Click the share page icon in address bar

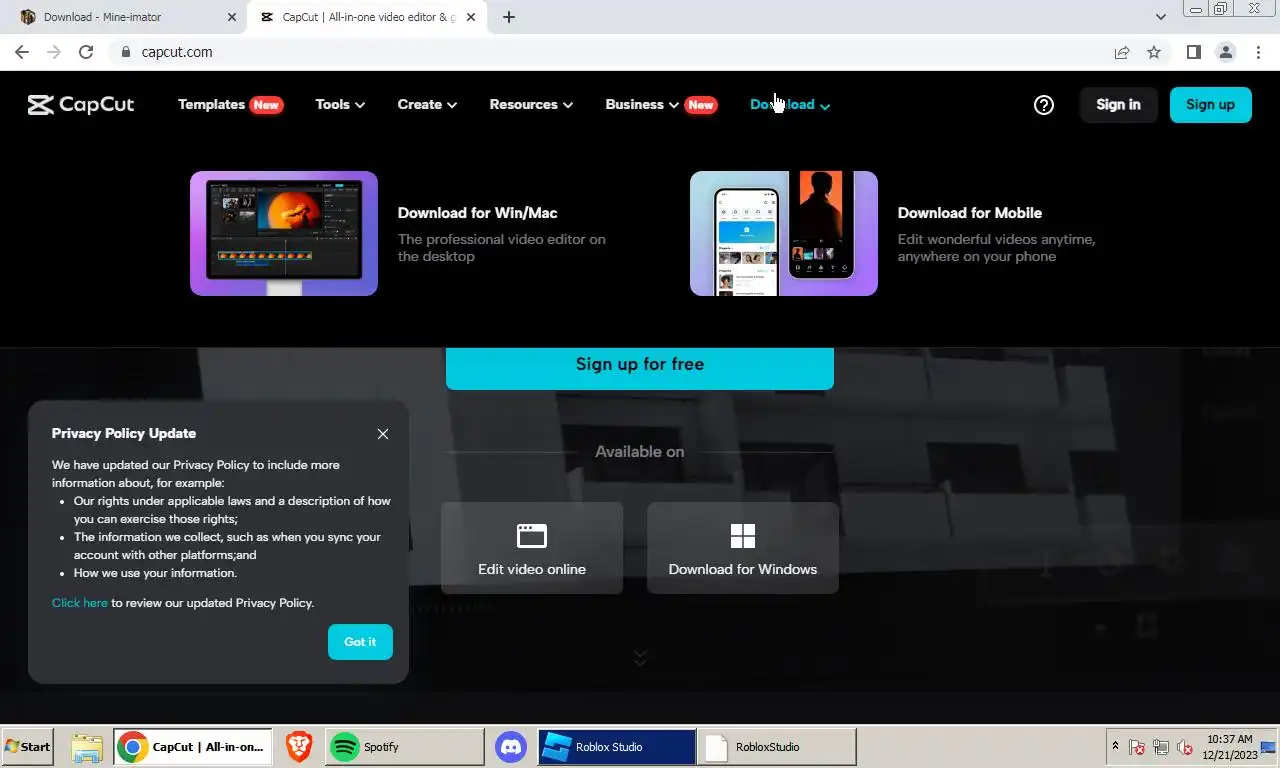1122,52
